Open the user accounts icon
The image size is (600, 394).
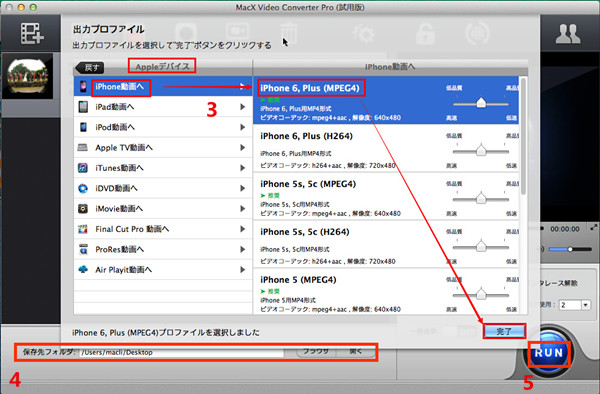point(568,34)
